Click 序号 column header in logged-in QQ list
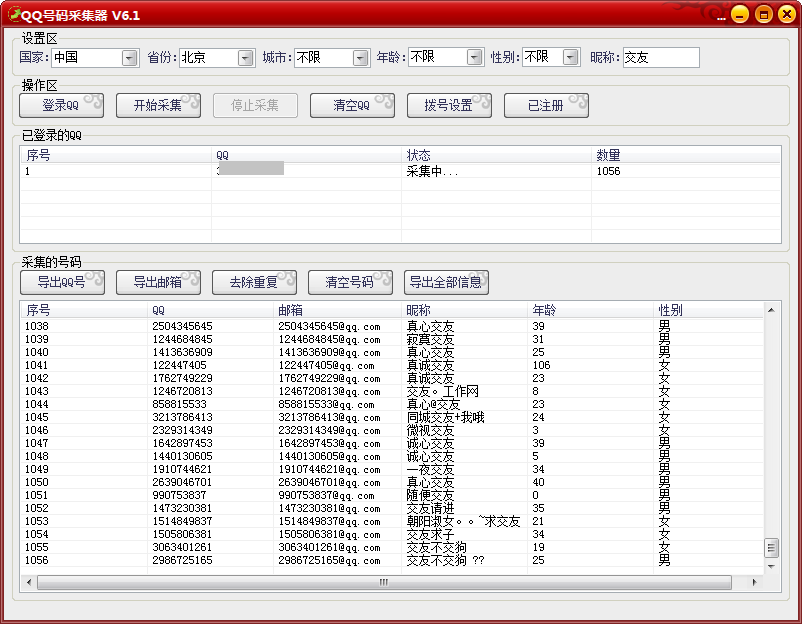 (116, 155)
